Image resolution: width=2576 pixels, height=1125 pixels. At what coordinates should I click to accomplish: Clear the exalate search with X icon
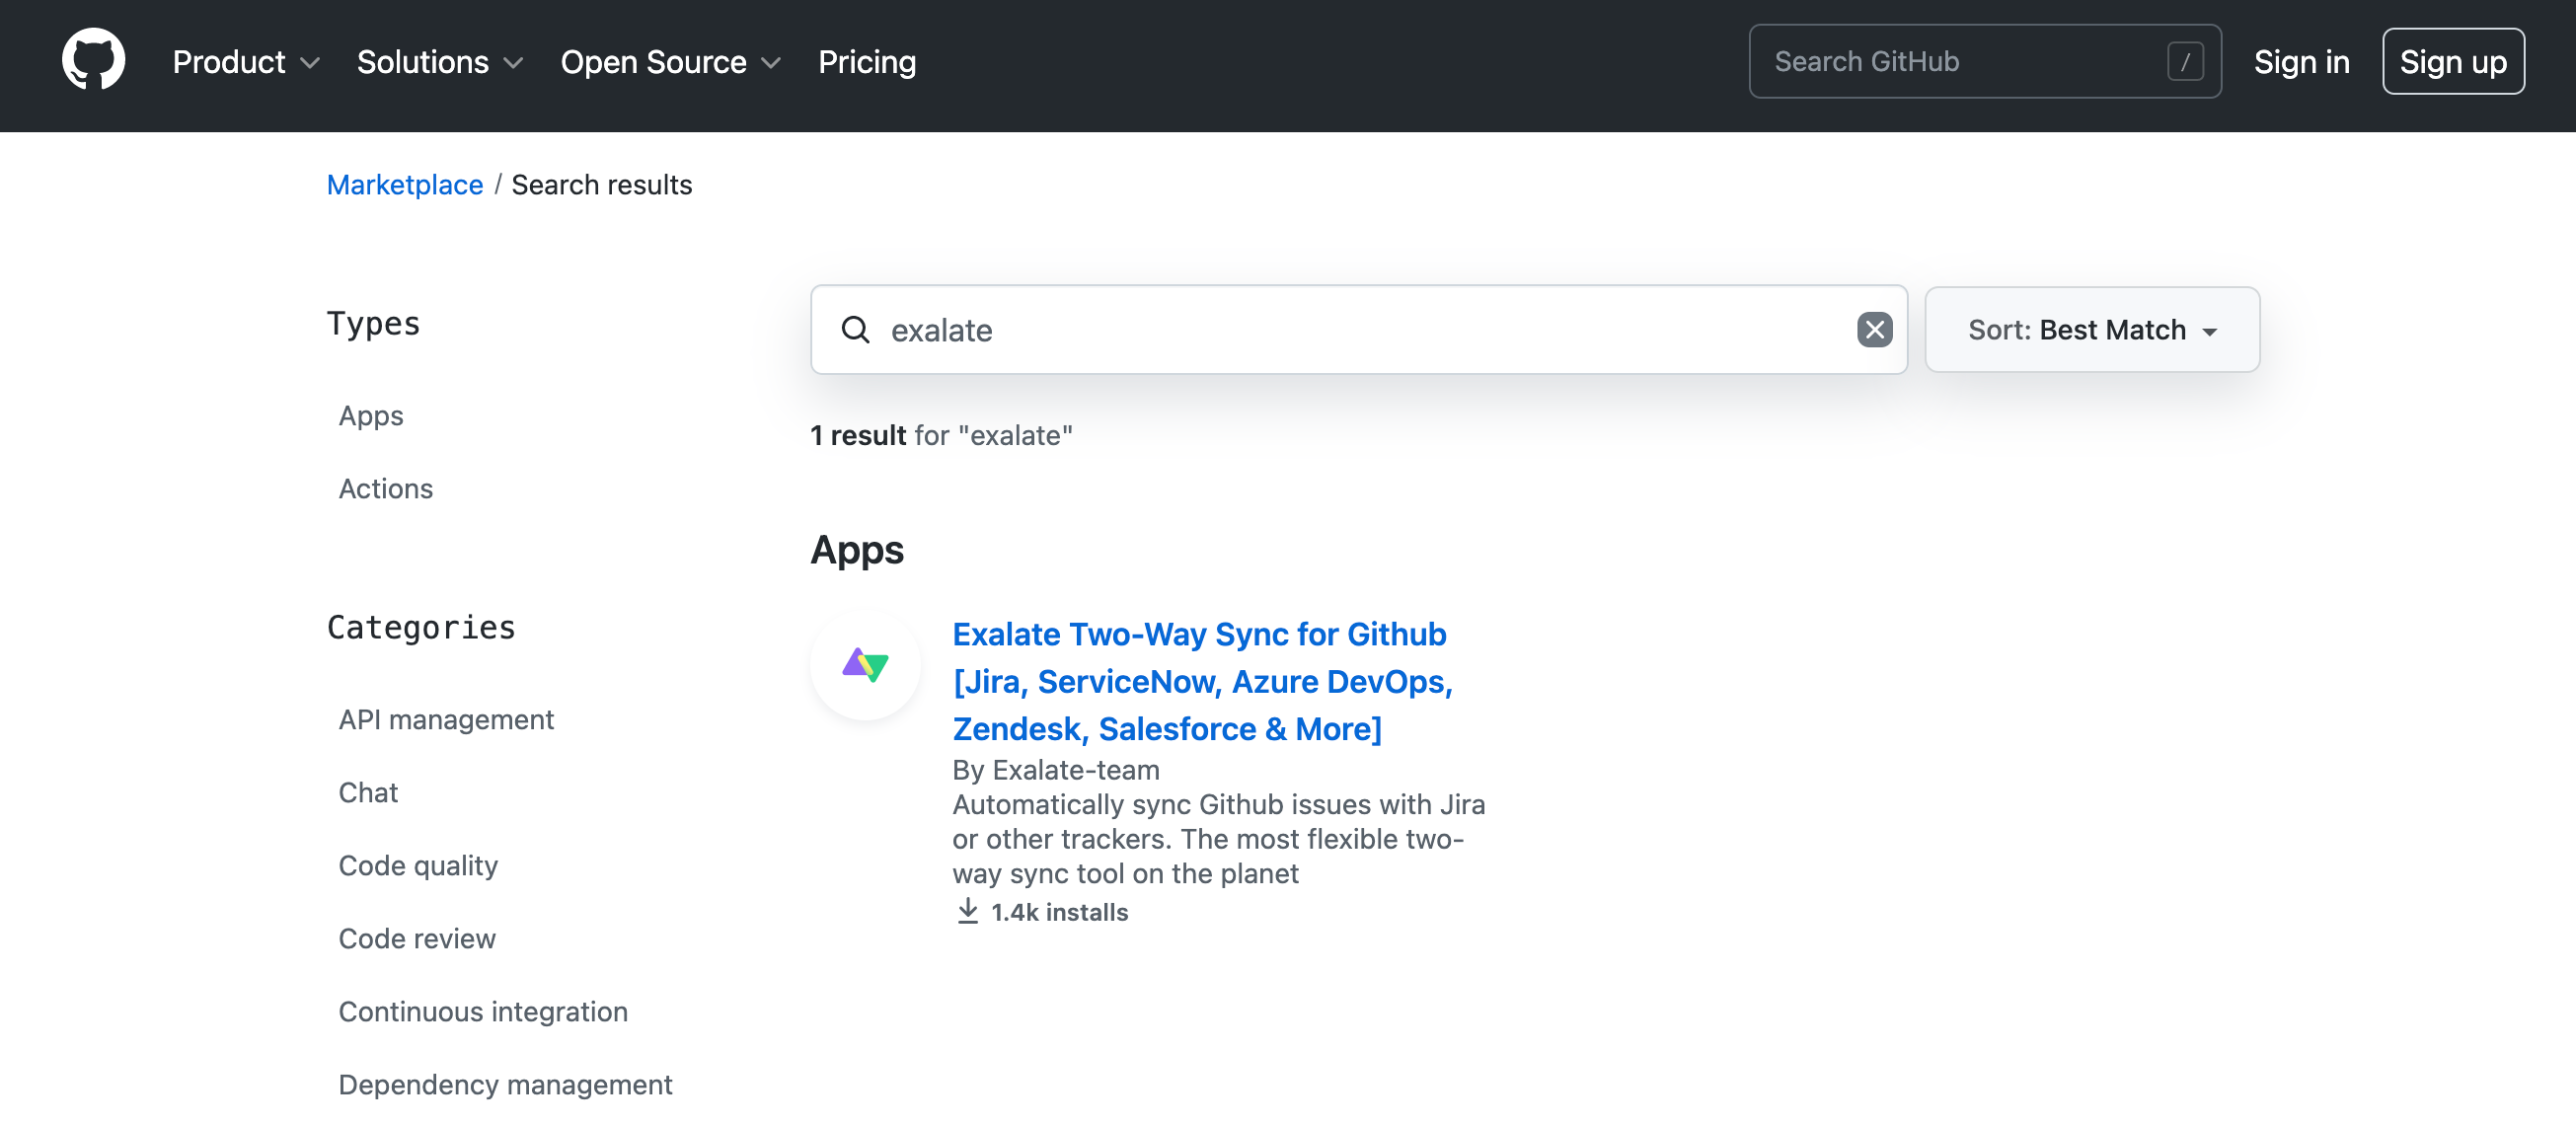[x=1873, y=330]
